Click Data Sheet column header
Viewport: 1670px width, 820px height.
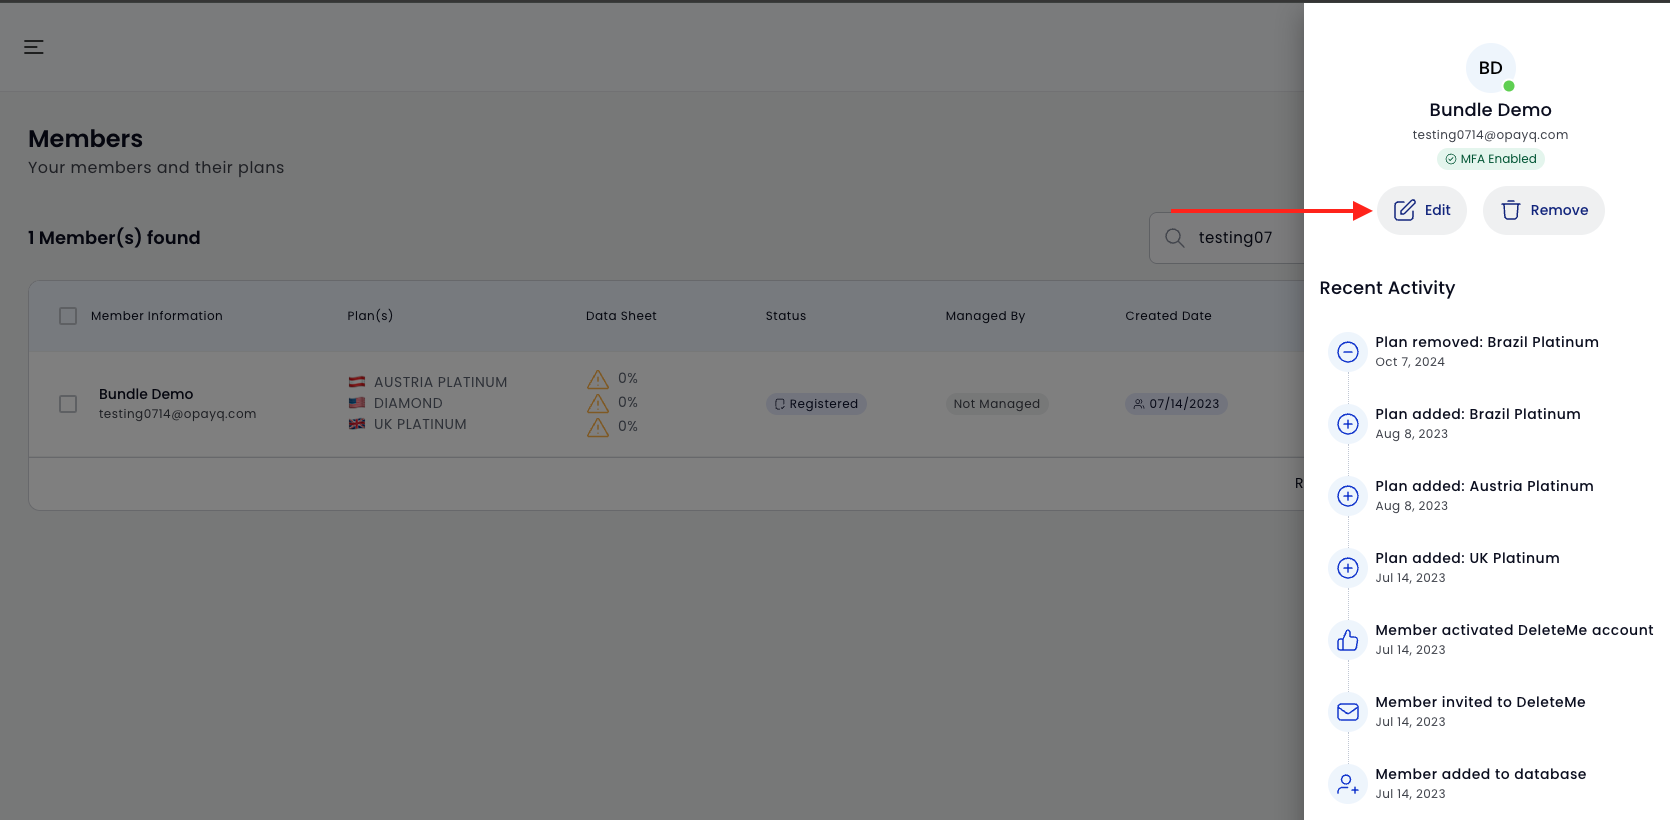click(x=621, y=316)
